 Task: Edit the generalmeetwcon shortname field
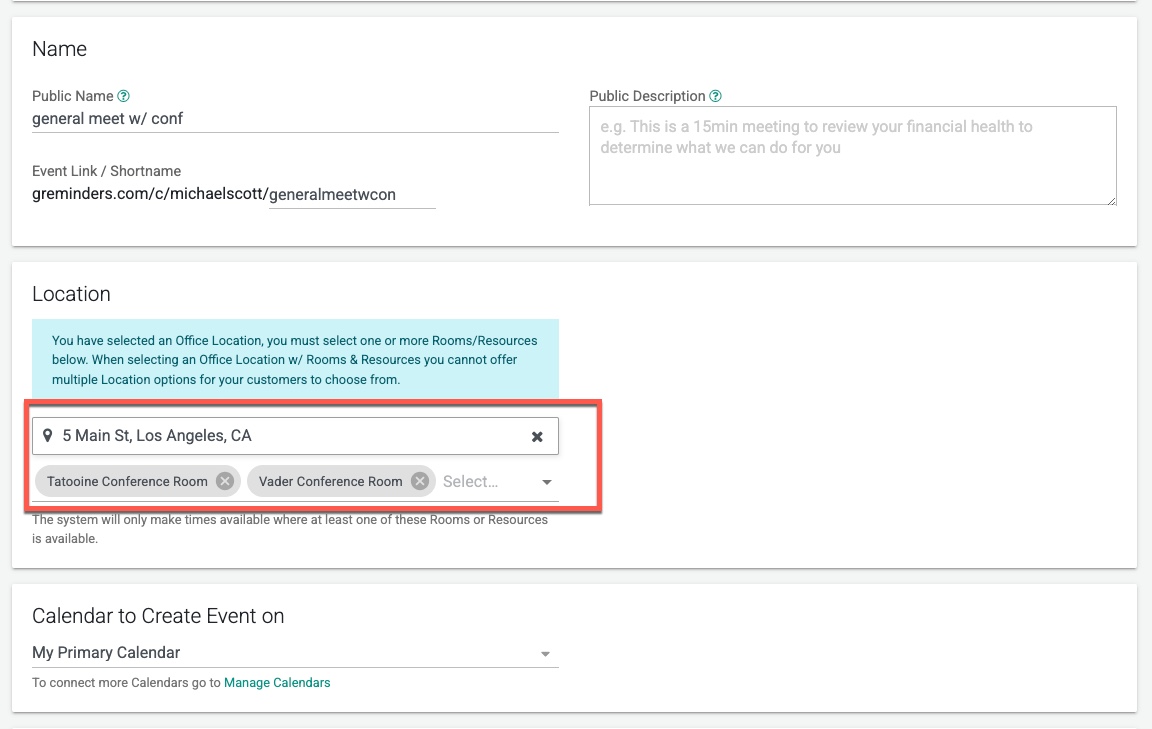(x=351, y=195)
